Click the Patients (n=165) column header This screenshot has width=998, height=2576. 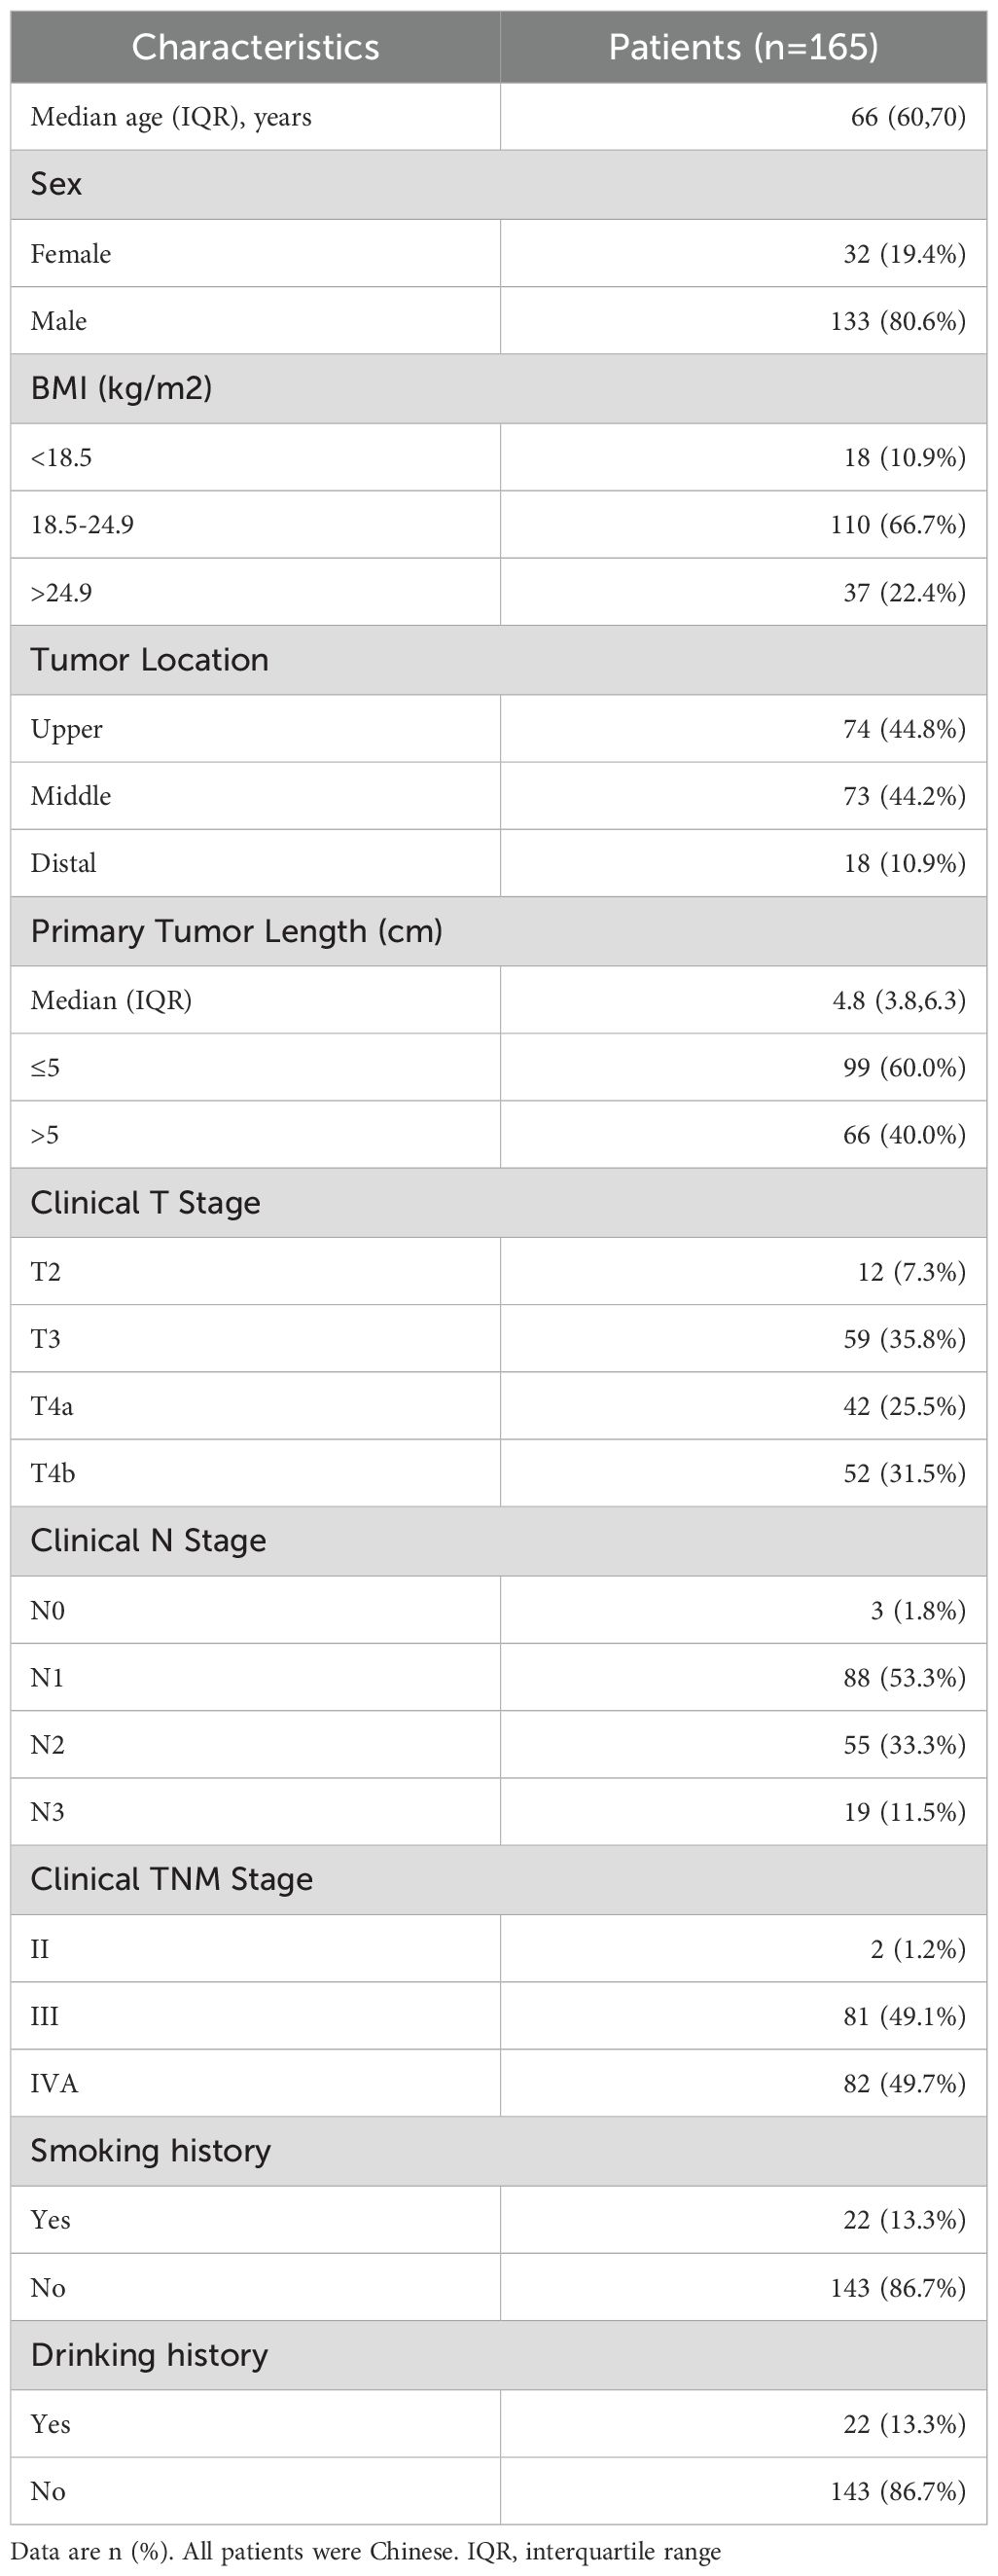(x=743, y=47)
